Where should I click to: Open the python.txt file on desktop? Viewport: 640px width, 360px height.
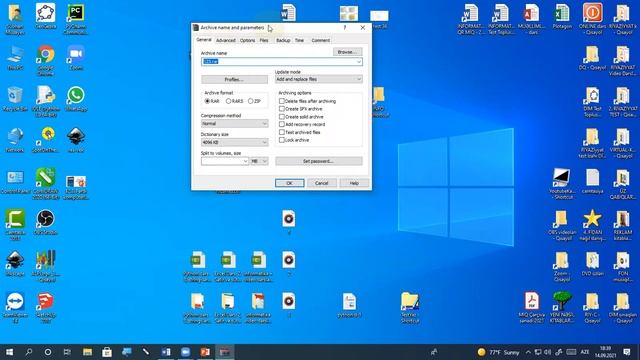(x=349, y=304)
